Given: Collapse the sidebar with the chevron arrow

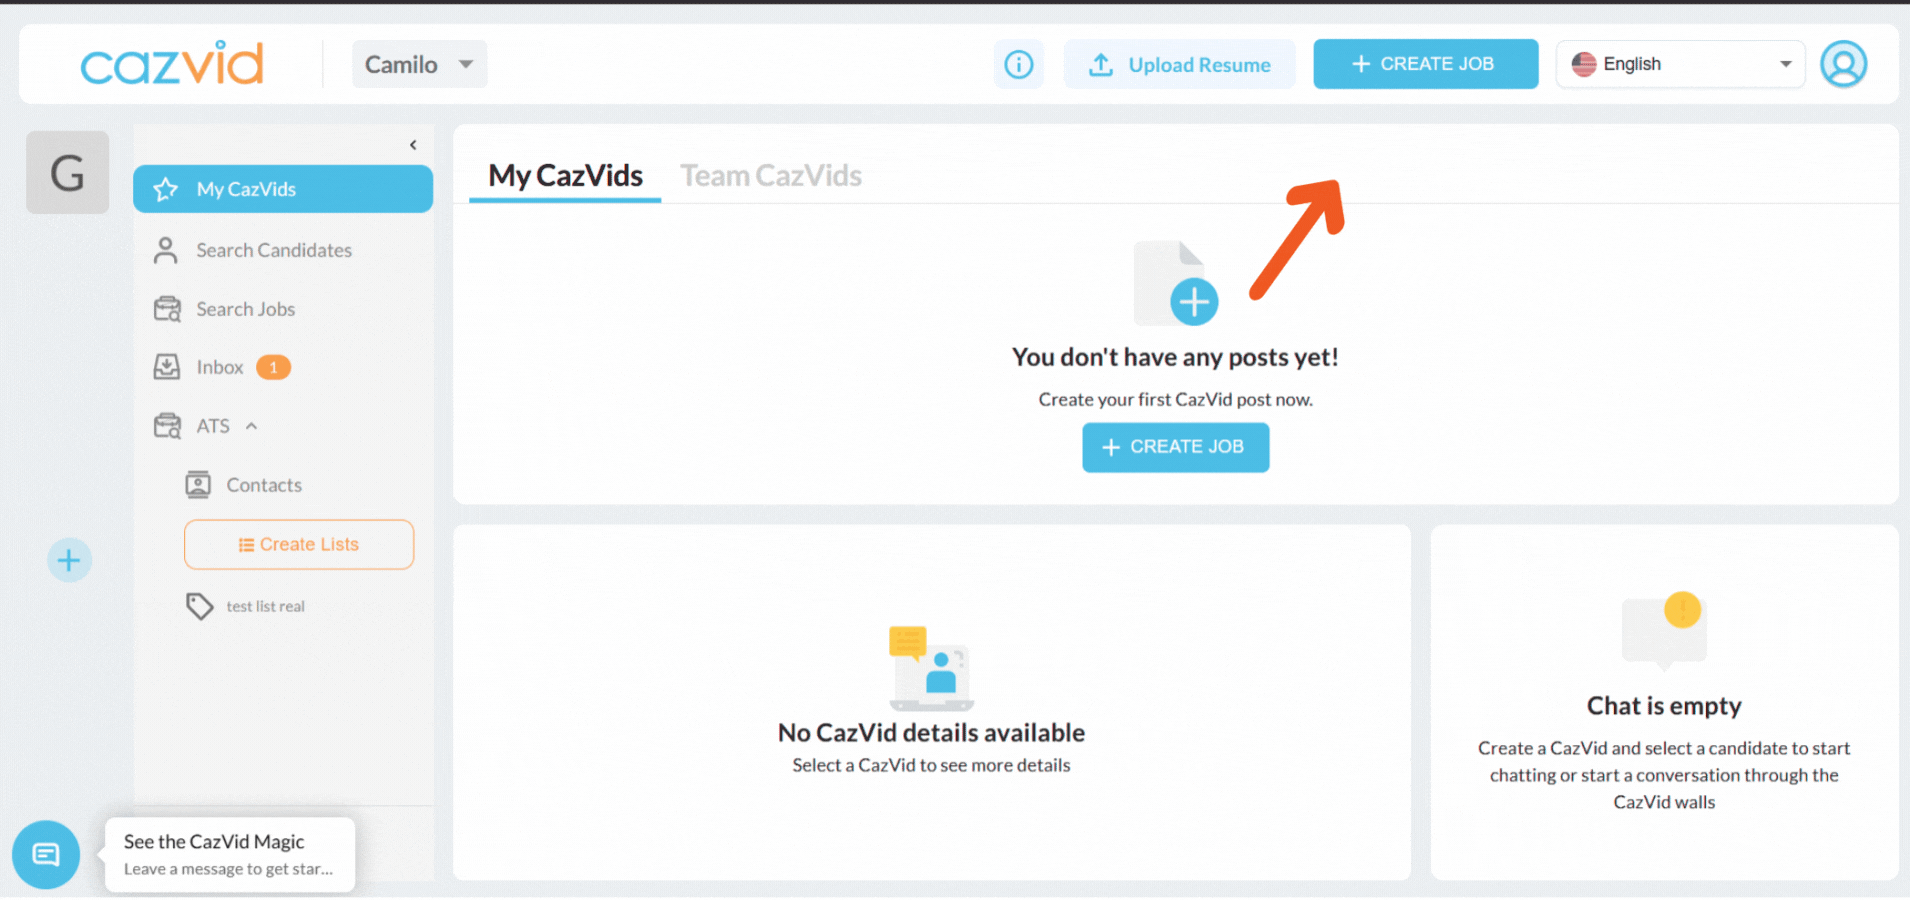Looking at the screenshot, I should (x=413, y=145).
